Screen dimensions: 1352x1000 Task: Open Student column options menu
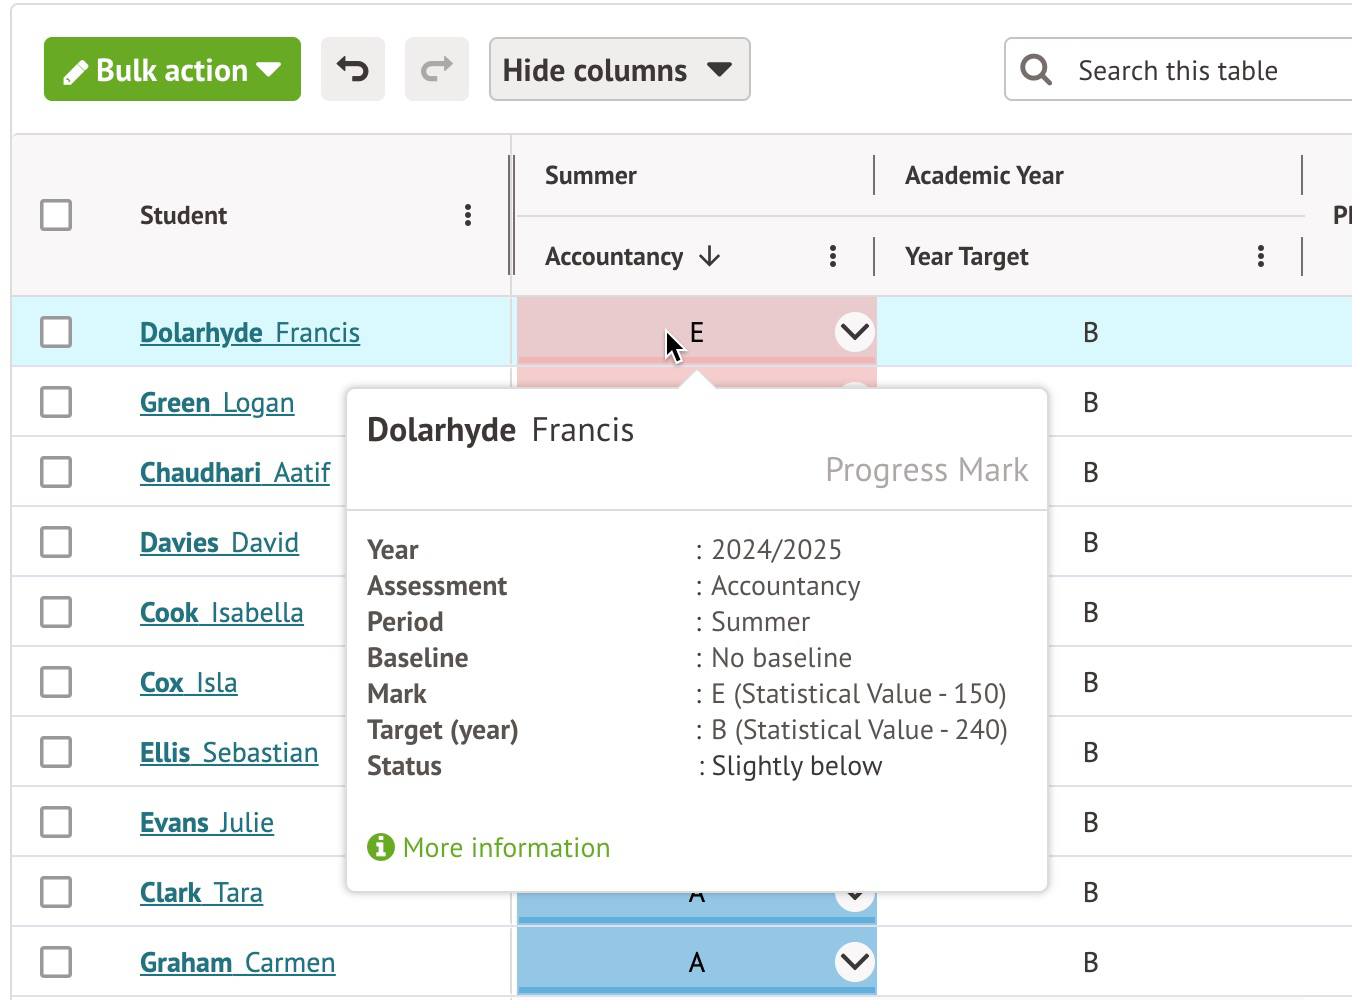pos(467,215)
